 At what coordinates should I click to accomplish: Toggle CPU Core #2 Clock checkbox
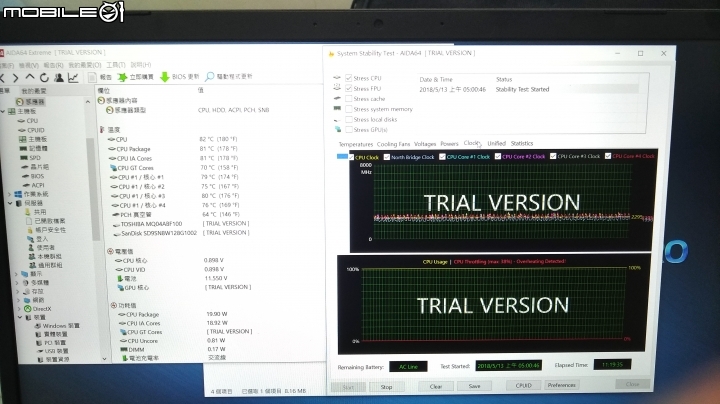(x=498, y=156)
